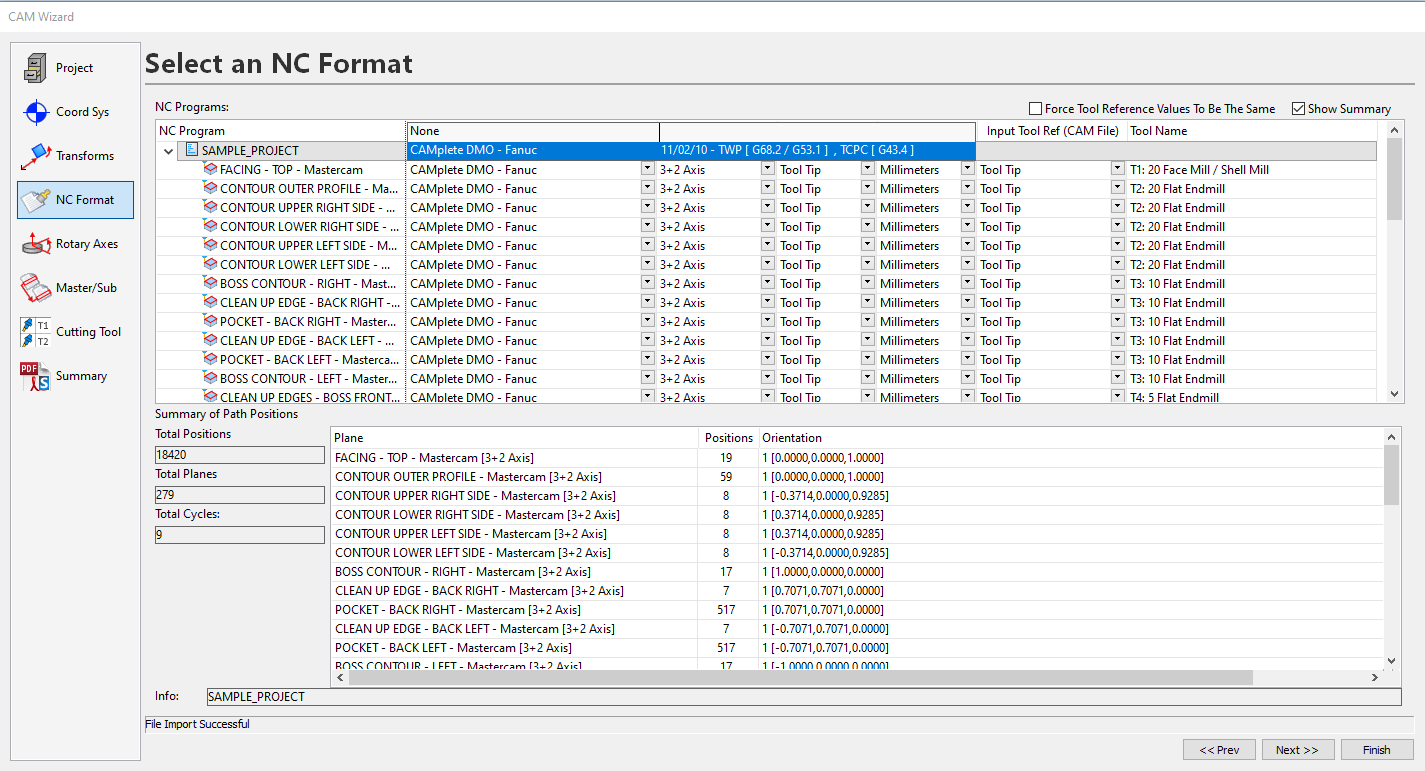This screenshot has width=1425, height=771.
Task: Click the "File Import Successful" status message
Action: point(197,724)
